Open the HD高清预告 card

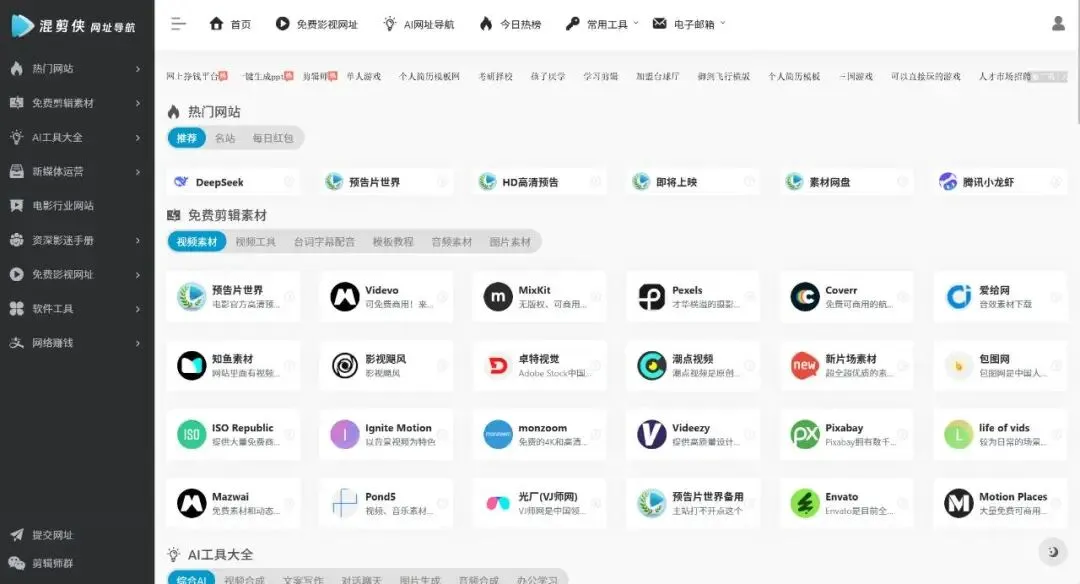[539, 182]
